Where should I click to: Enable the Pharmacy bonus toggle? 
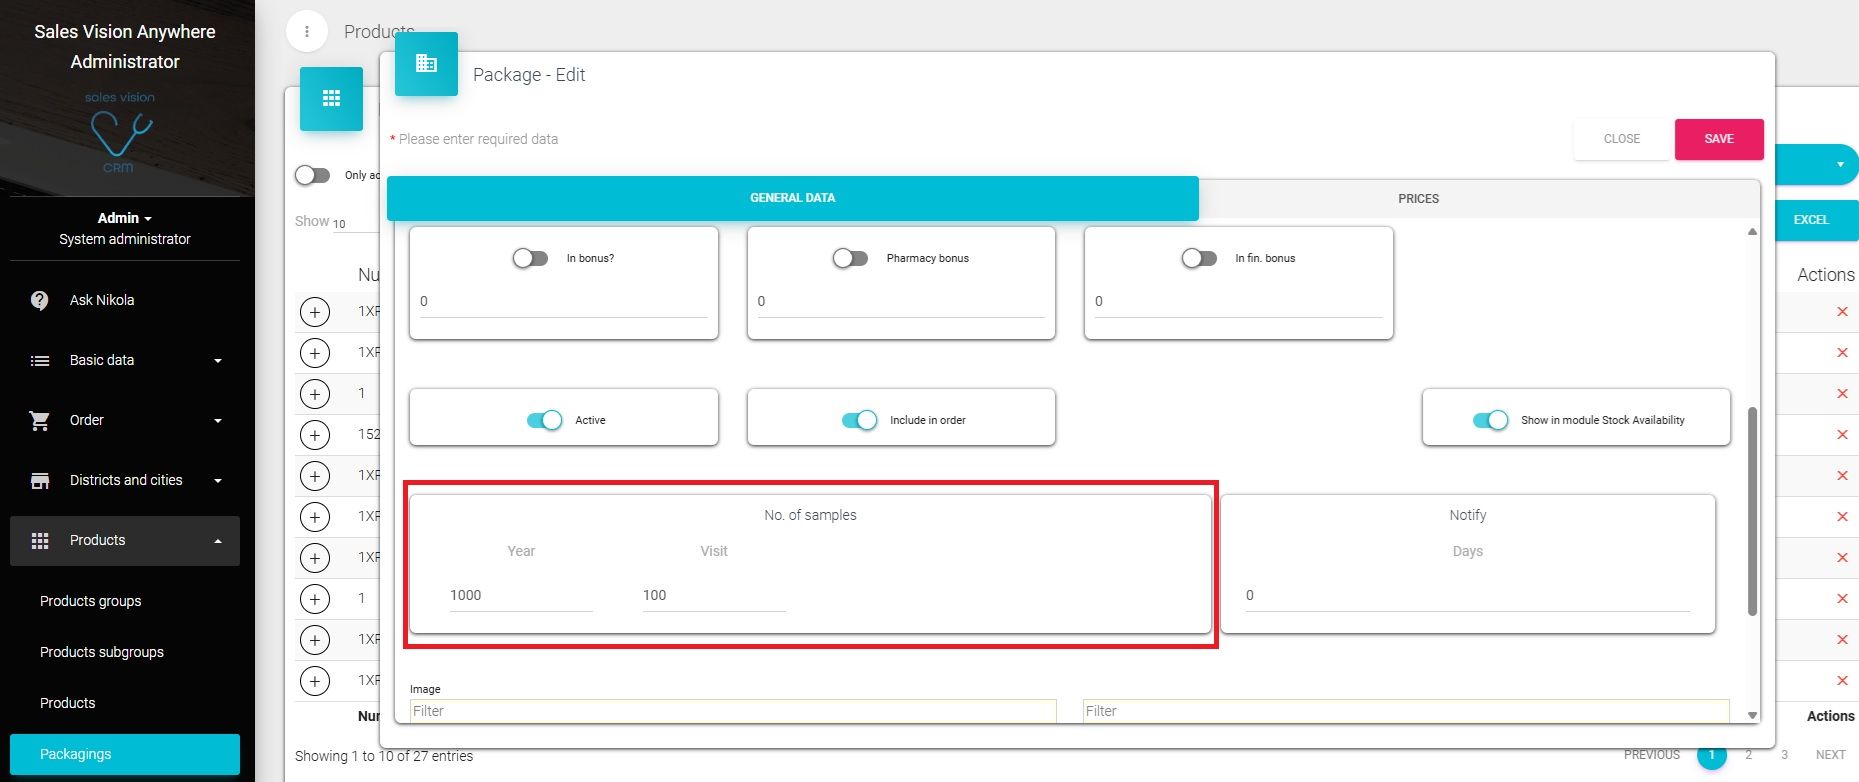coord(850,258)
